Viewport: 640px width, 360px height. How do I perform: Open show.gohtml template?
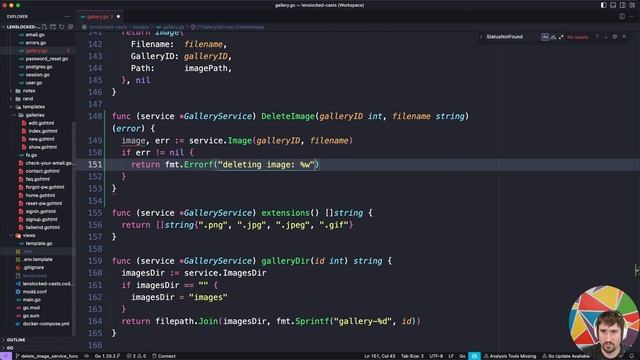pos(42,147)
